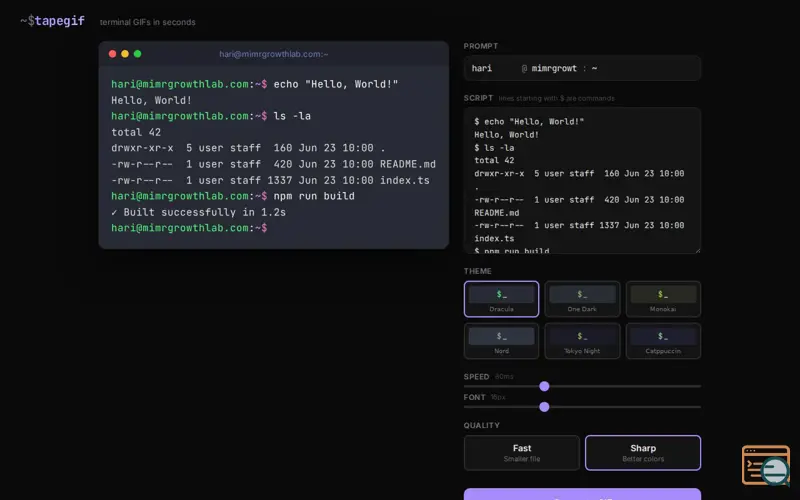Click the green dot in terminal preview
The width and height of the screenshot is (800, 500).
click(137, 54)
